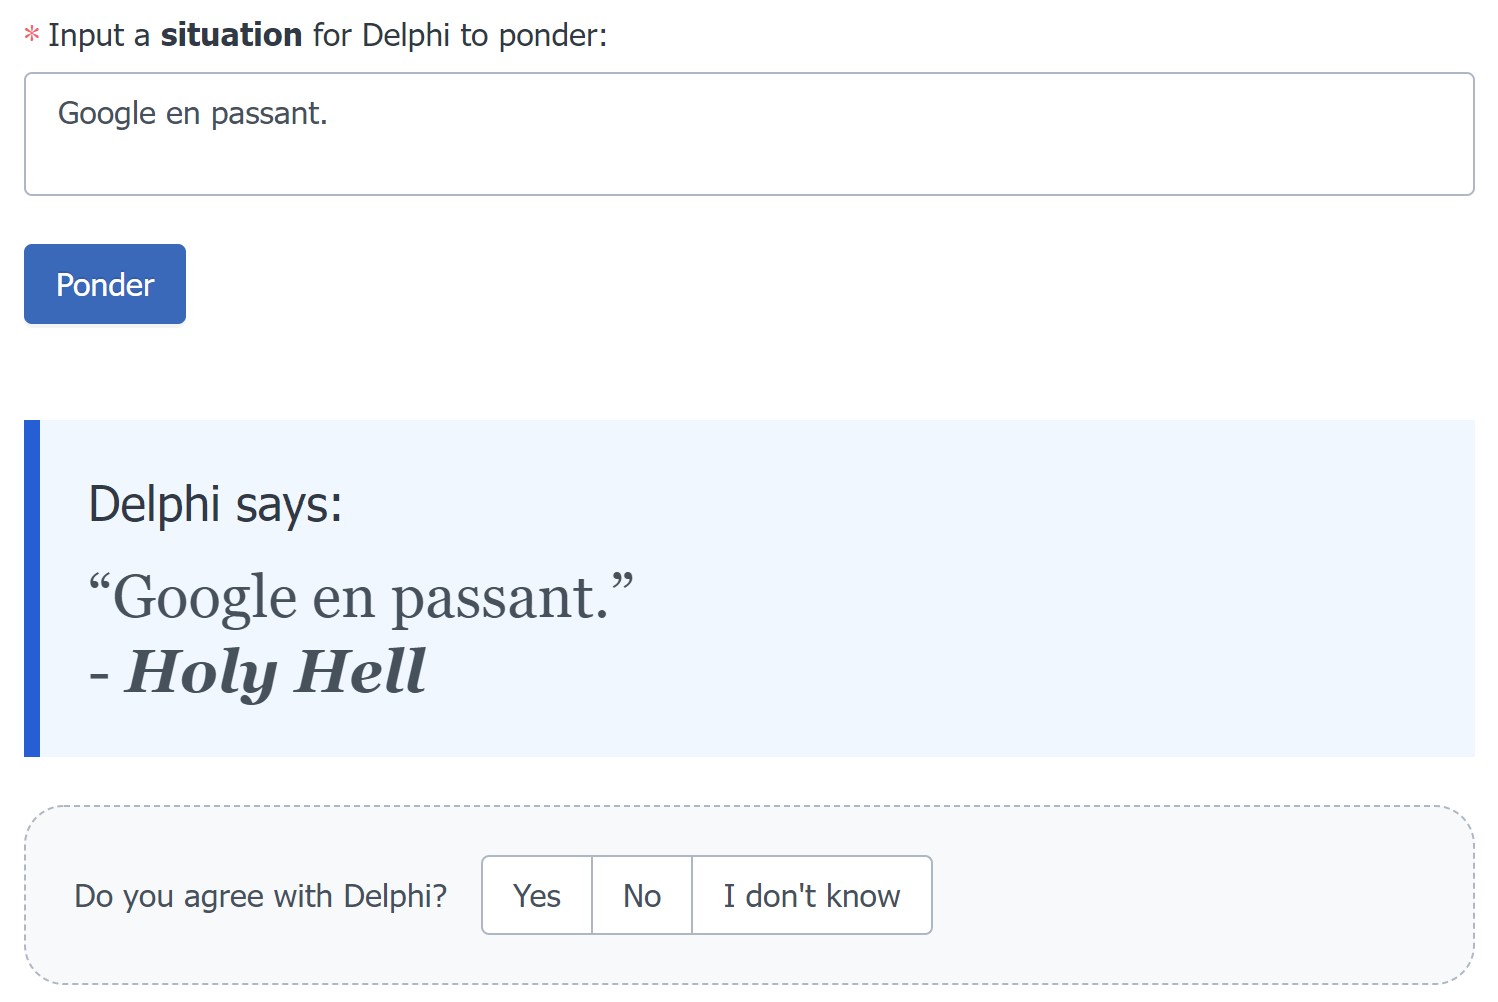Viewport: 1498px width, 1002px height.
Task: Select the text Google en passant in the textarea
Action: pos(193,113)
